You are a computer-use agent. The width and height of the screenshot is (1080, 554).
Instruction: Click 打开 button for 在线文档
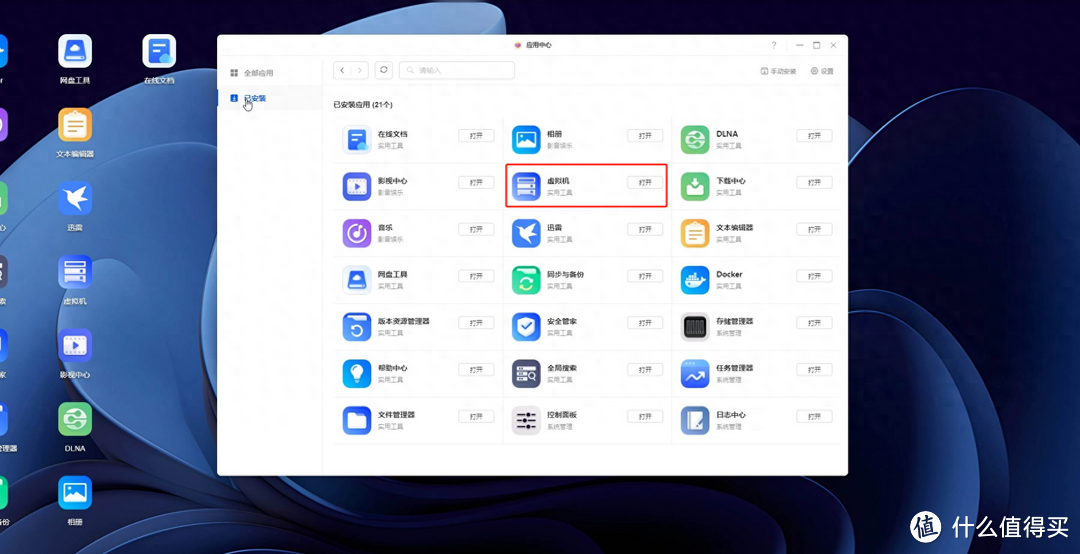476,136
